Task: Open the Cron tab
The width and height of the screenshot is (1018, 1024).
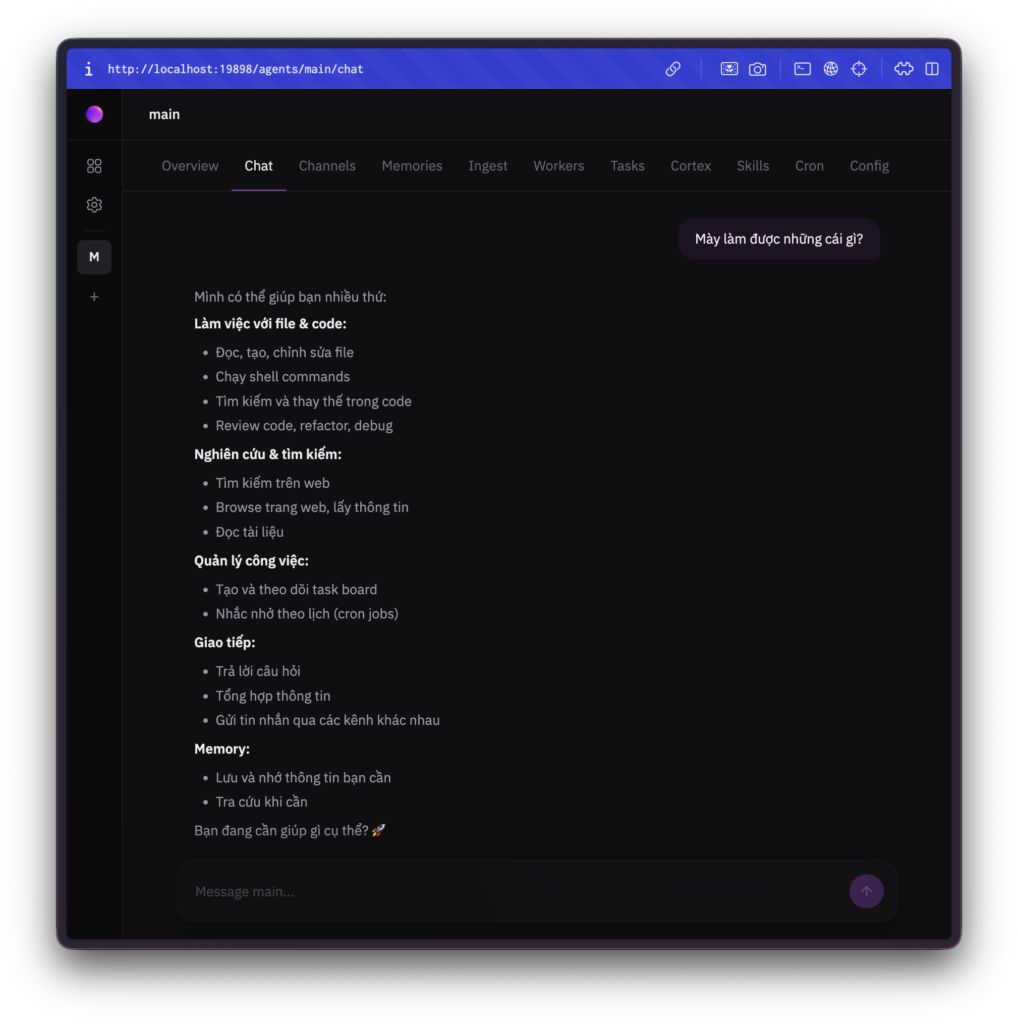Action: tap(809, 166)
